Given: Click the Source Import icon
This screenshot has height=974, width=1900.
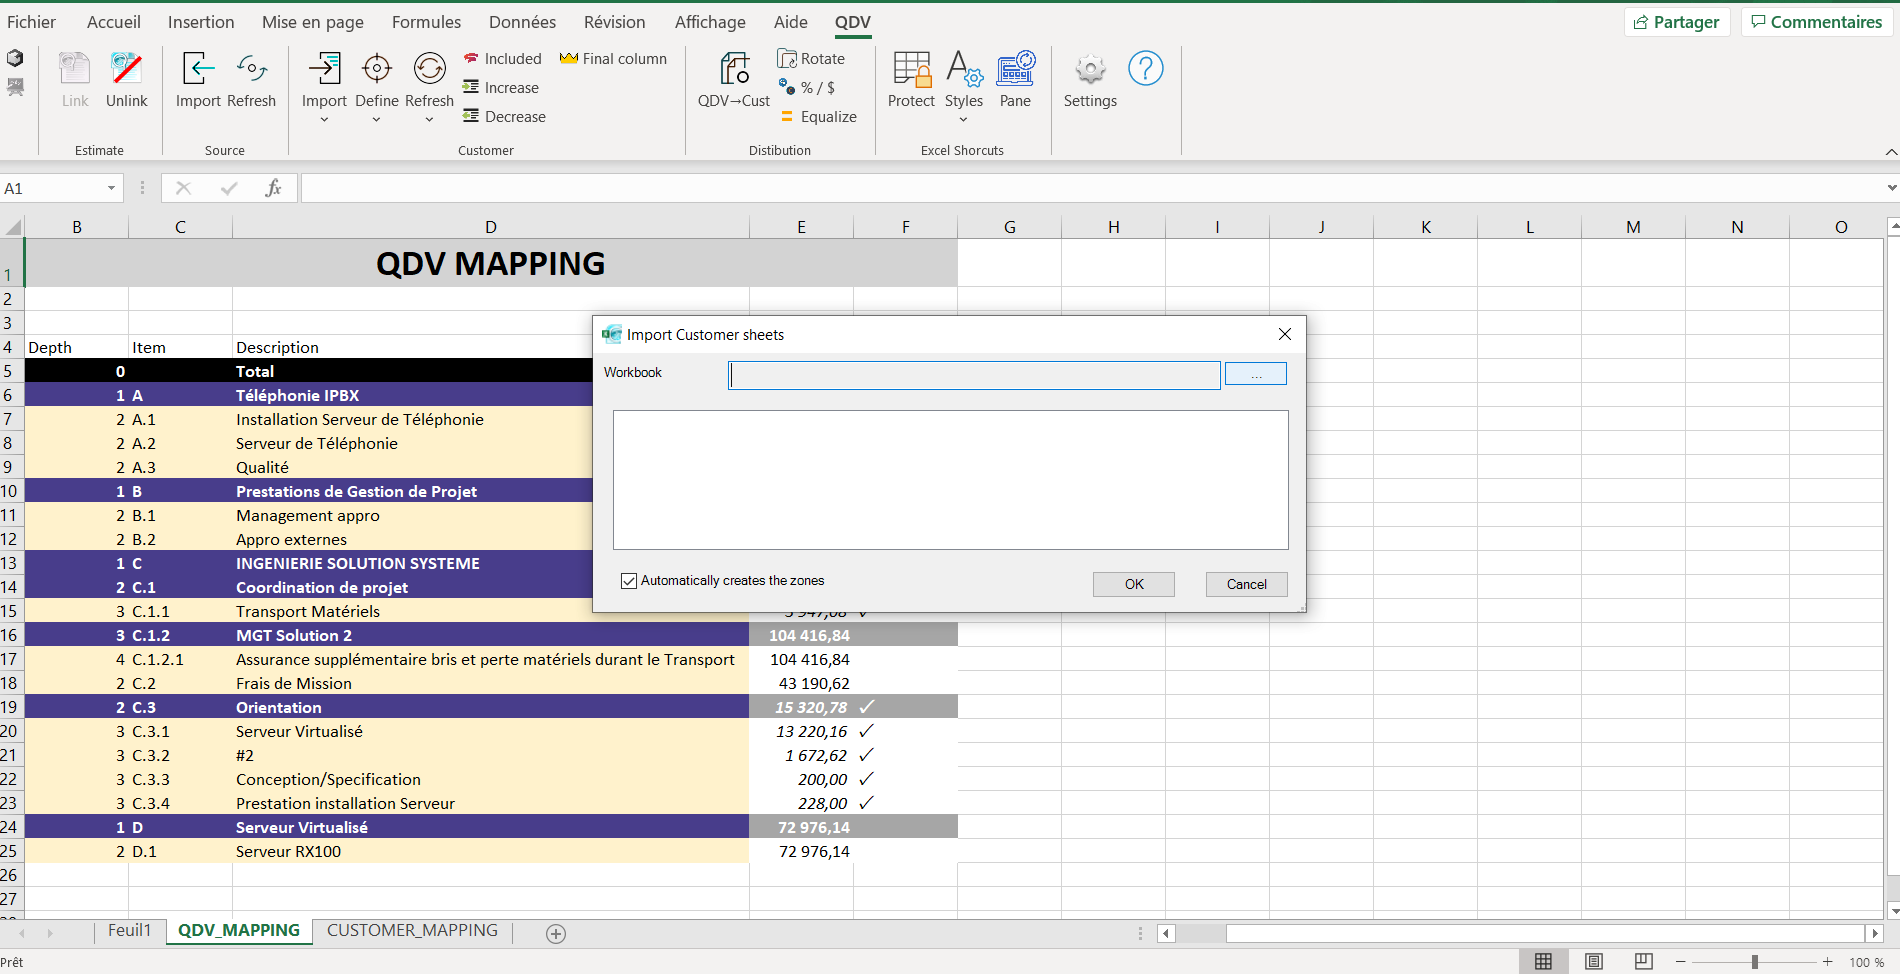Looking at the screenshot, I should click(x=198, y=68).
